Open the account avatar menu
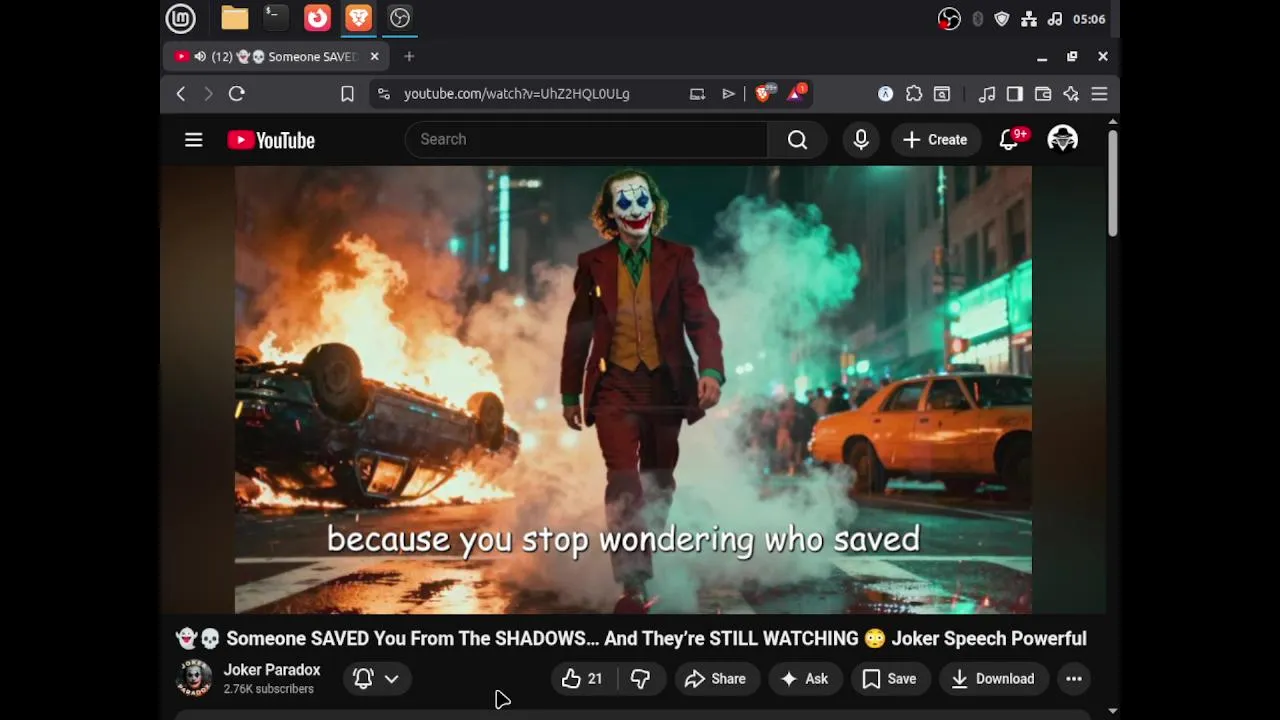1280x720 pixels. [x=1062, y=140]
